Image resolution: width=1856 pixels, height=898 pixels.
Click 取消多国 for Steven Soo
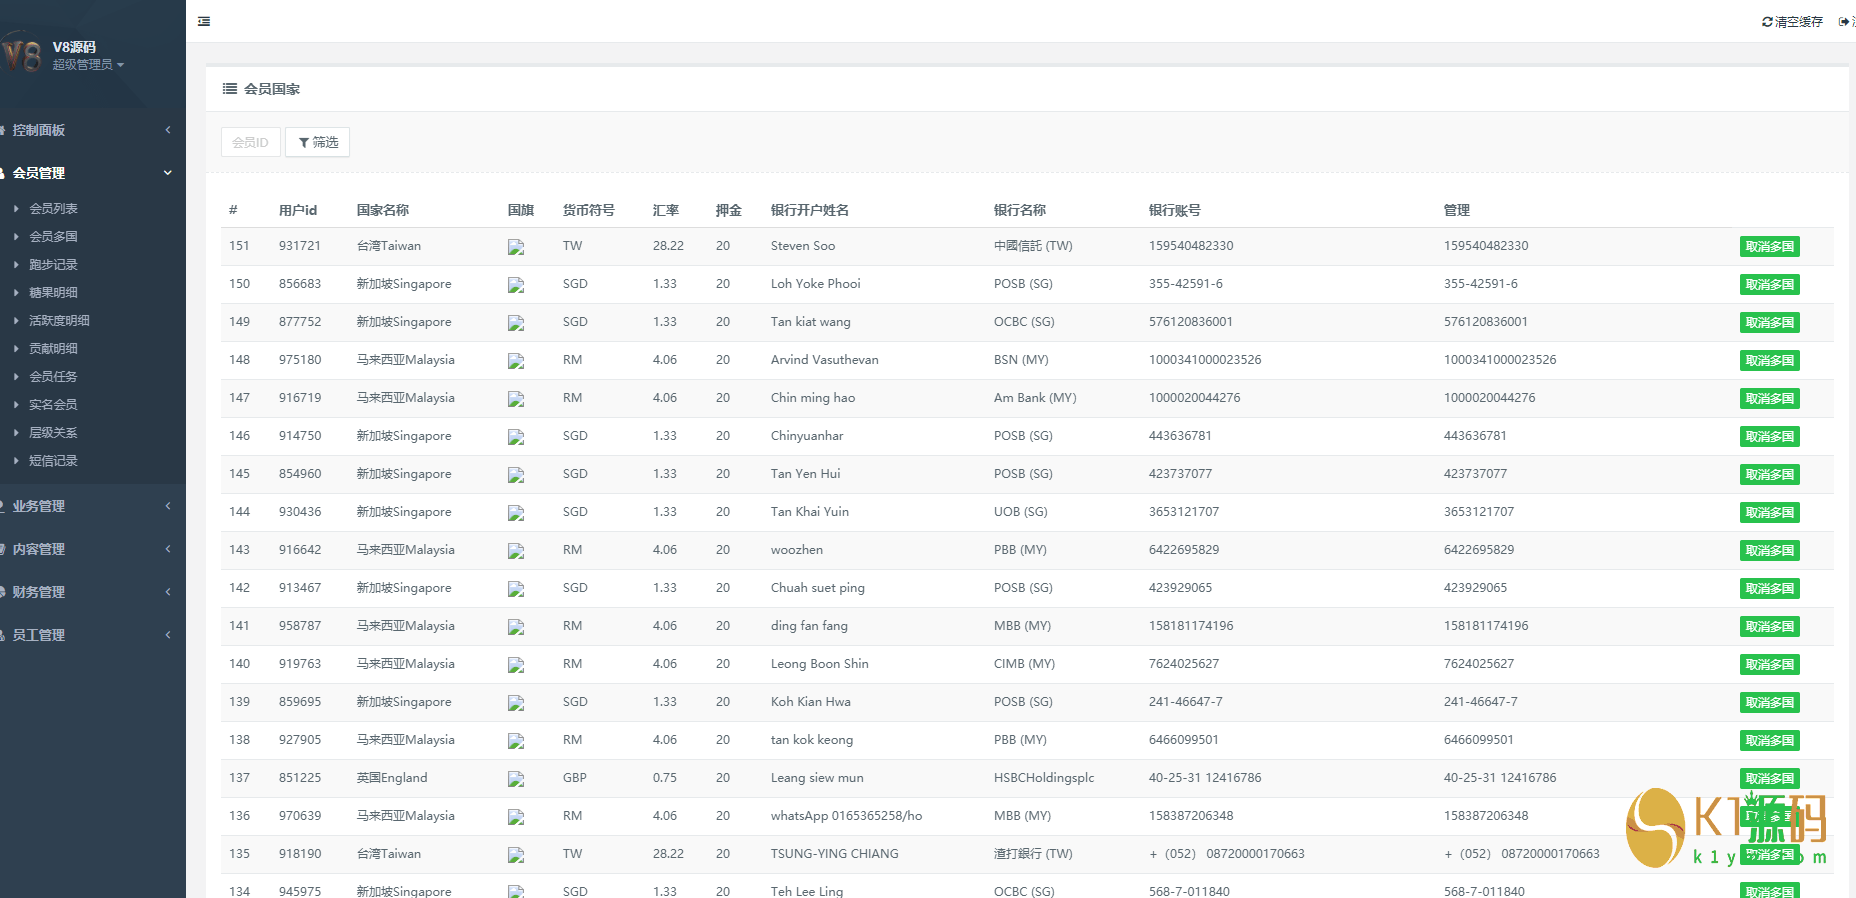pyautogui.click(x=1769, y=247)
